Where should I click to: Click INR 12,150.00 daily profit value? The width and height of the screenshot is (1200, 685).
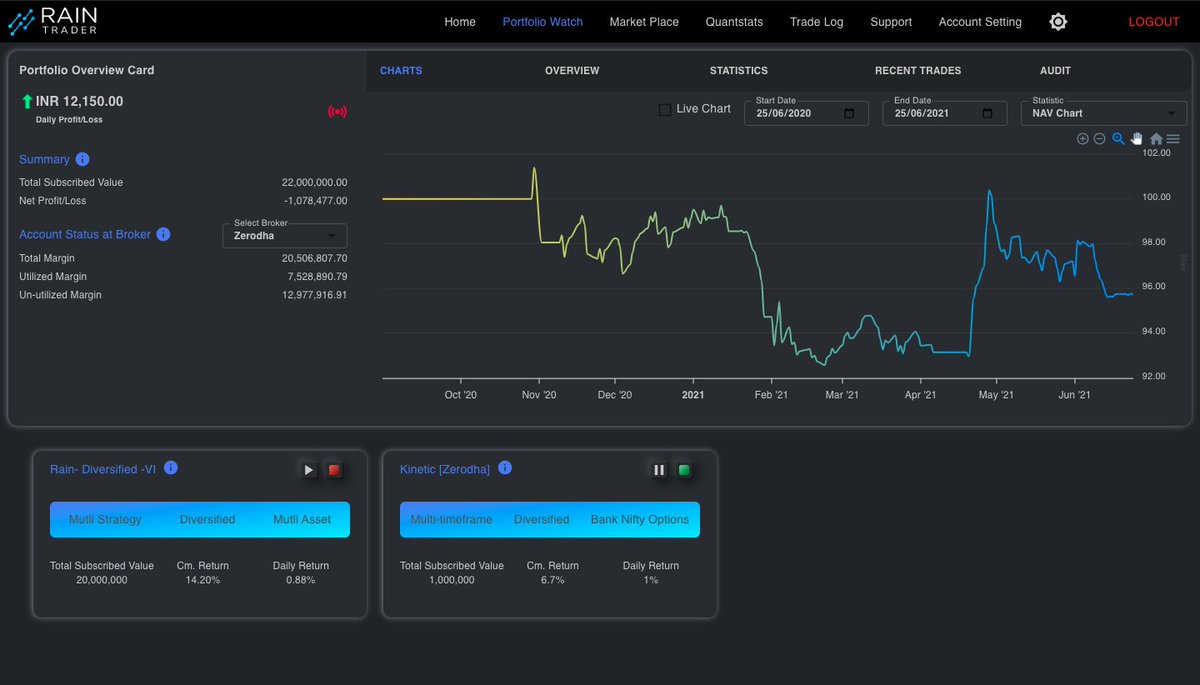coord(80,101)
